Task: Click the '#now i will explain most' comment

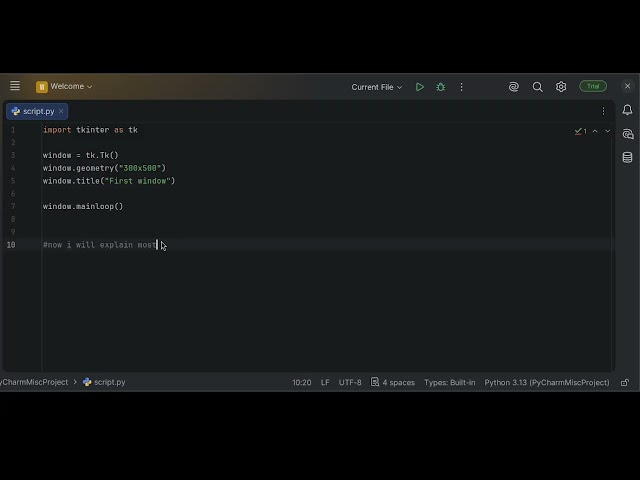Action: (100, 245)
